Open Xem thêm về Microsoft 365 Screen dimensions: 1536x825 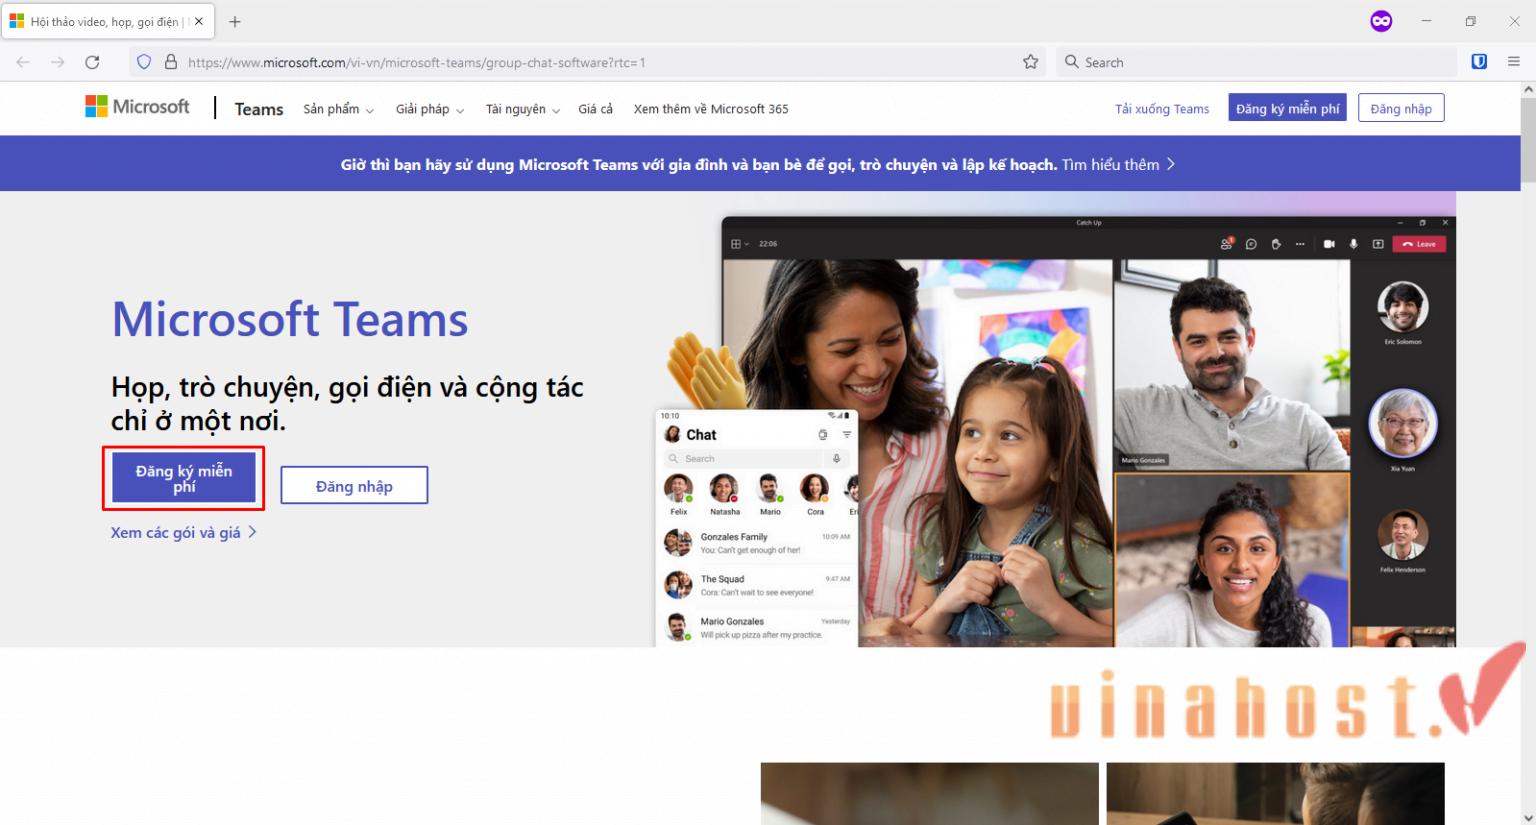(711, 109)
